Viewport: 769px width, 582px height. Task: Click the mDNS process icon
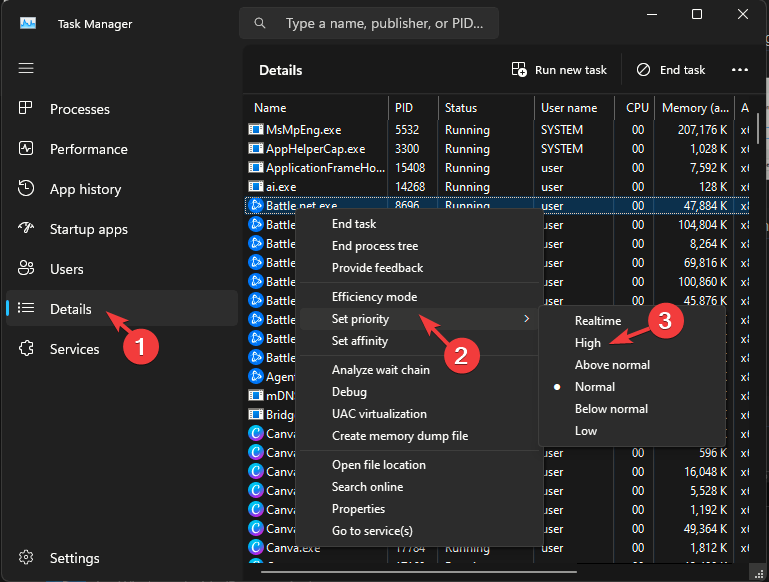click(256, 395)
